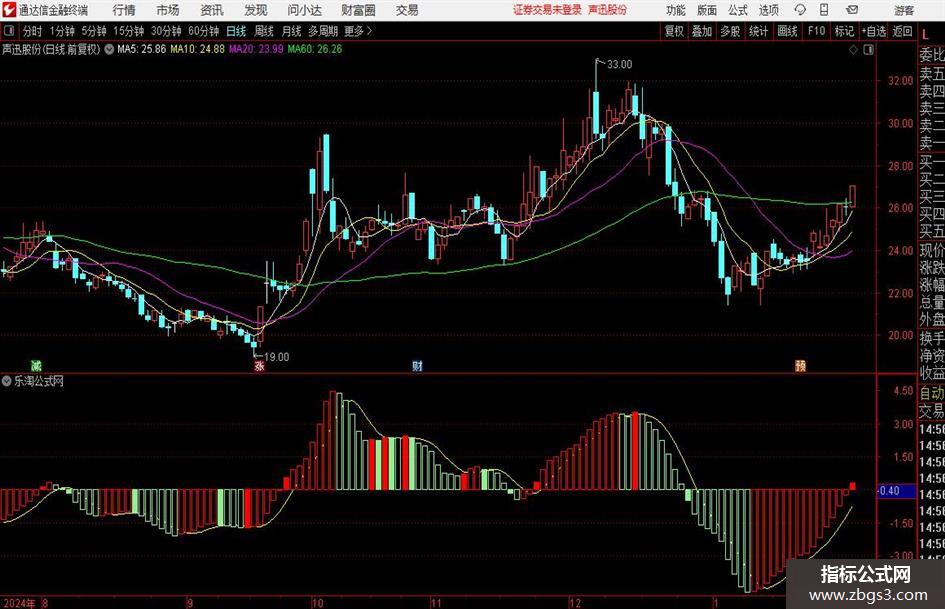Open the 财富圈 menu
This screenshot has width=945, height=609.
358,10
